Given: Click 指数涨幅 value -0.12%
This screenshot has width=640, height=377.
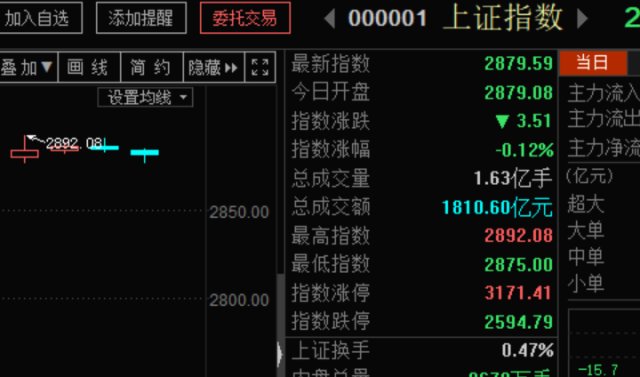Looking at the screenshot, I should click(x=524, y=150).
